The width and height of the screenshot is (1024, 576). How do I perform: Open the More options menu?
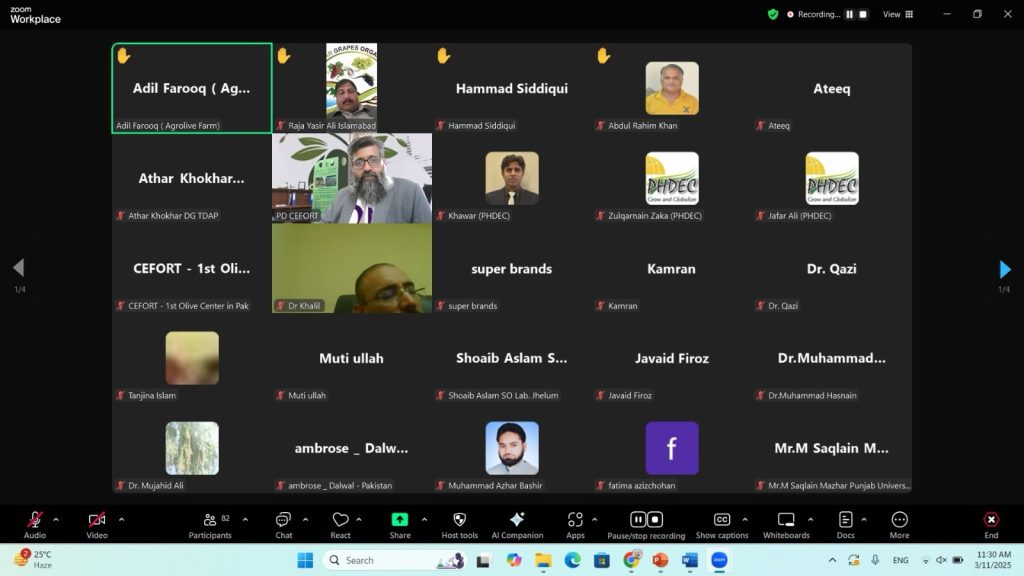pos(899,524)
